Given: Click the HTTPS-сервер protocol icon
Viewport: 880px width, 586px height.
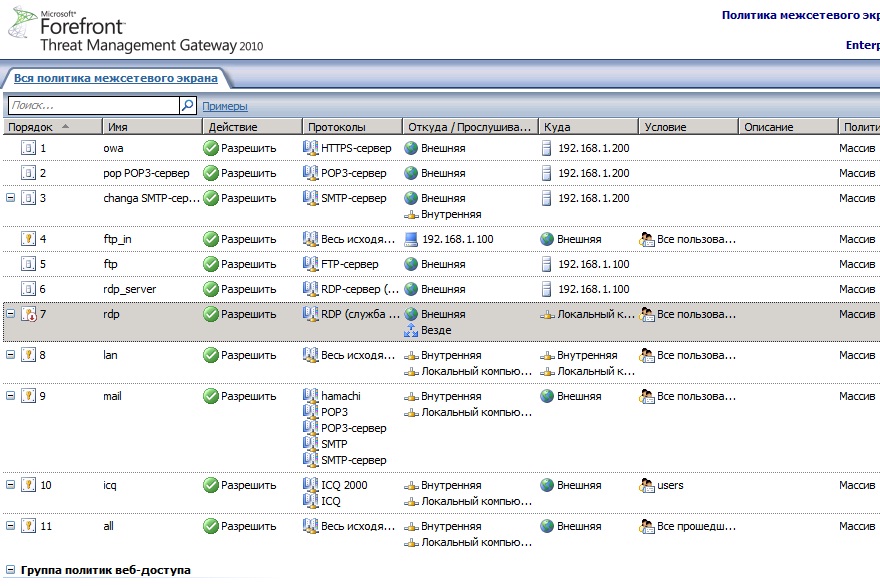Looking at the screenshot, I should point(310,148).
